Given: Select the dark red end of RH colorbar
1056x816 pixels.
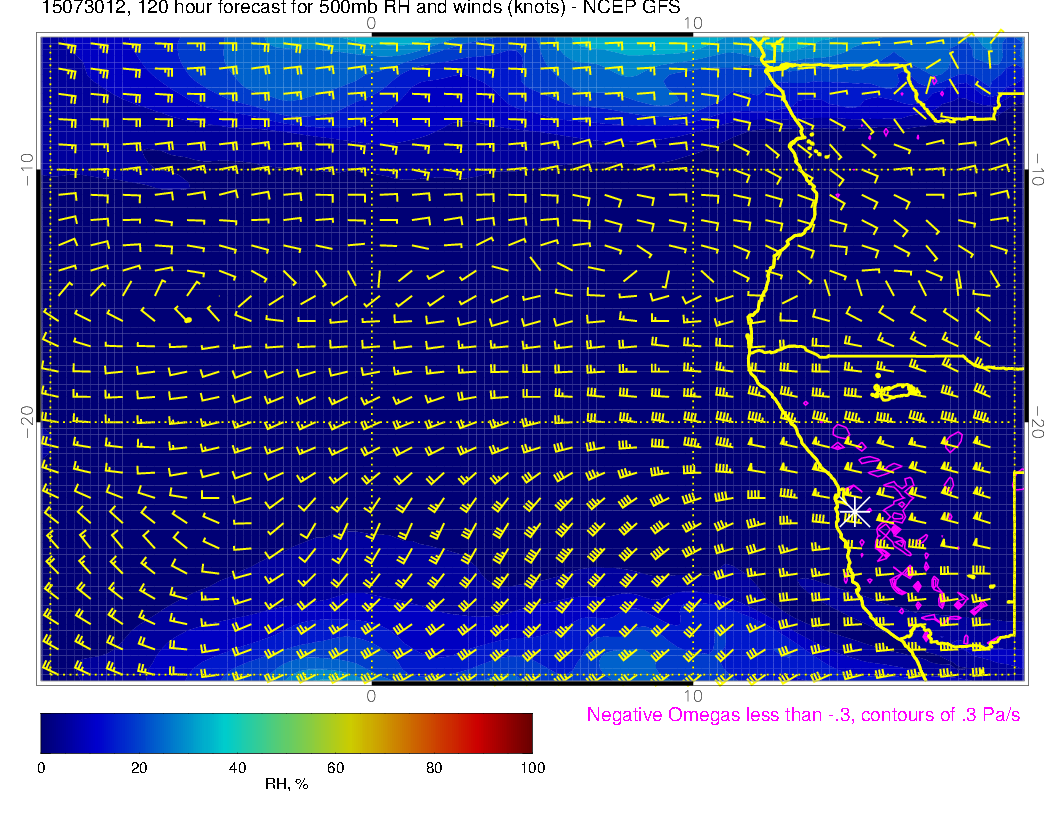Looking at the screenshot, I should pos(525,732).
